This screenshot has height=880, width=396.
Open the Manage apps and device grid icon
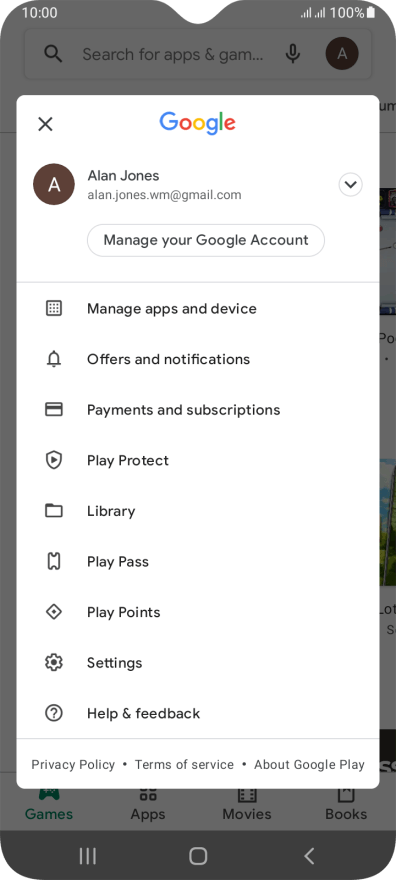(54, 308)
